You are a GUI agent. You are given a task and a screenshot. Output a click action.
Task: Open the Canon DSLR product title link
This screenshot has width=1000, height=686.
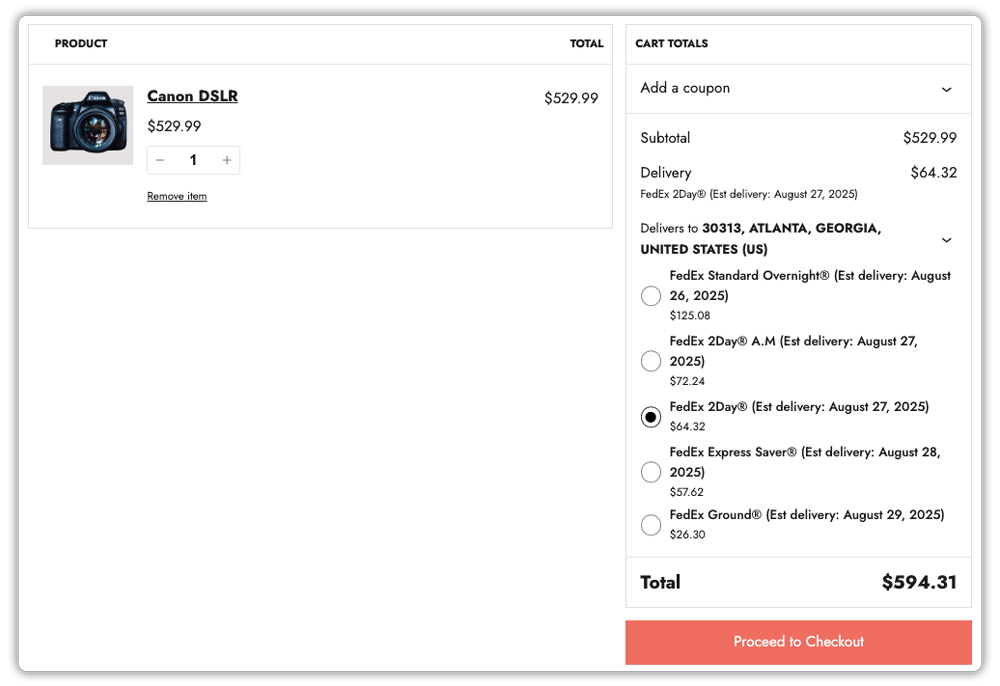click(192, 96)
